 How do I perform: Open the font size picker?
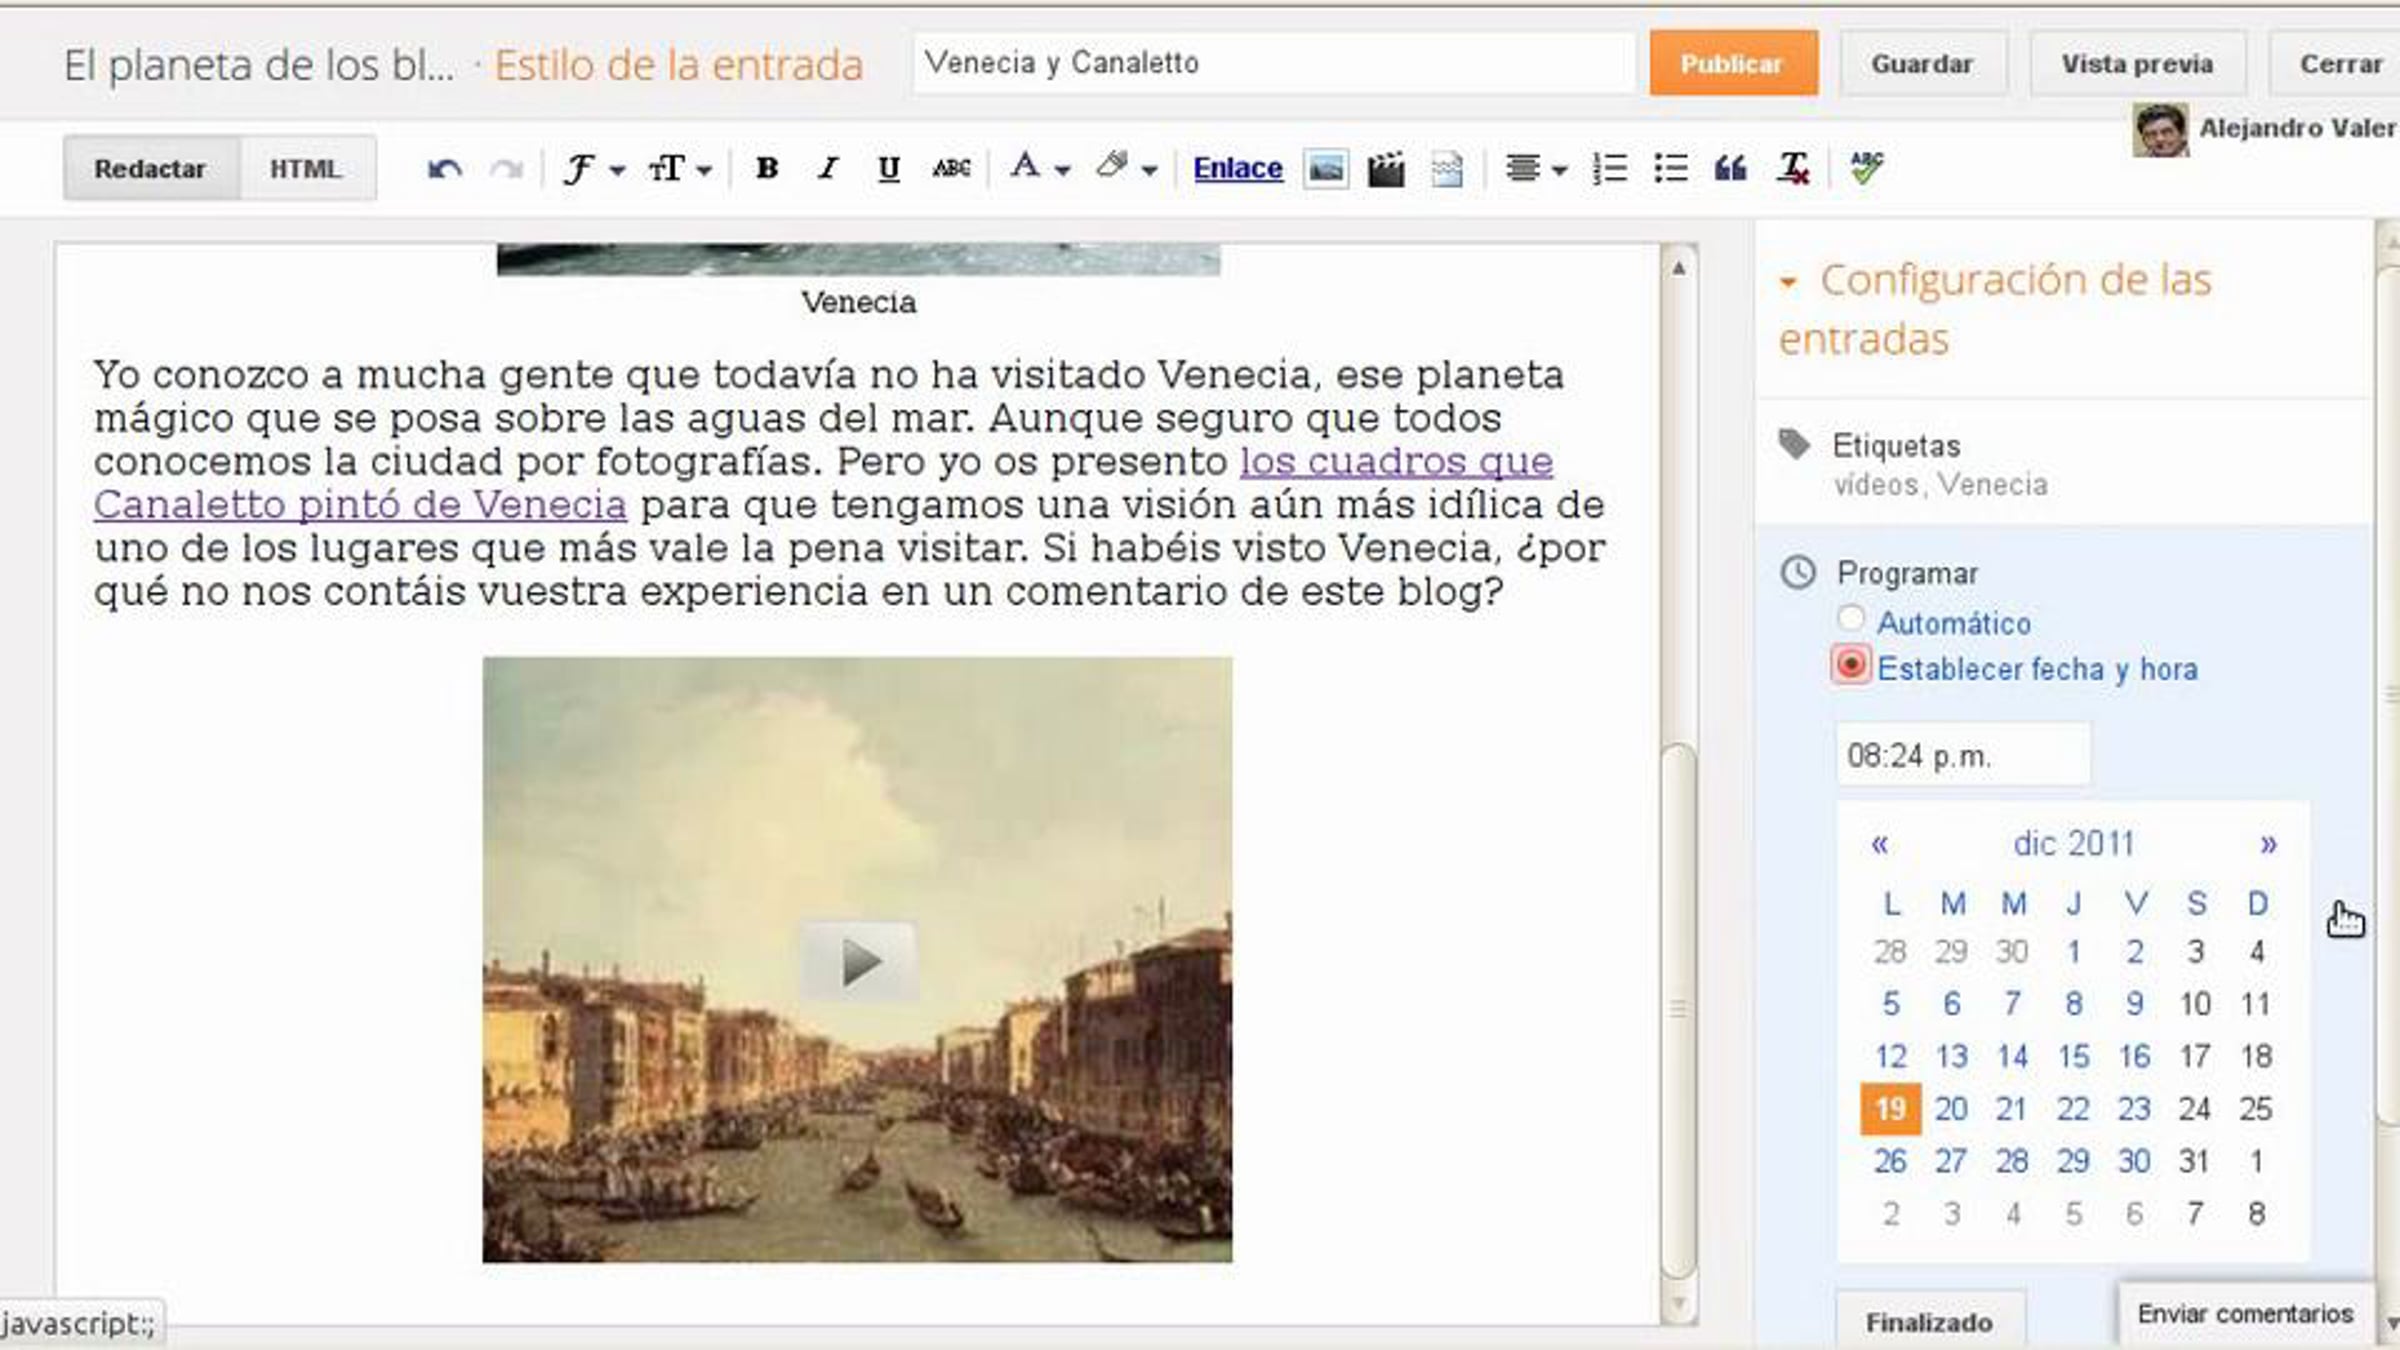(x=680, y=169)
